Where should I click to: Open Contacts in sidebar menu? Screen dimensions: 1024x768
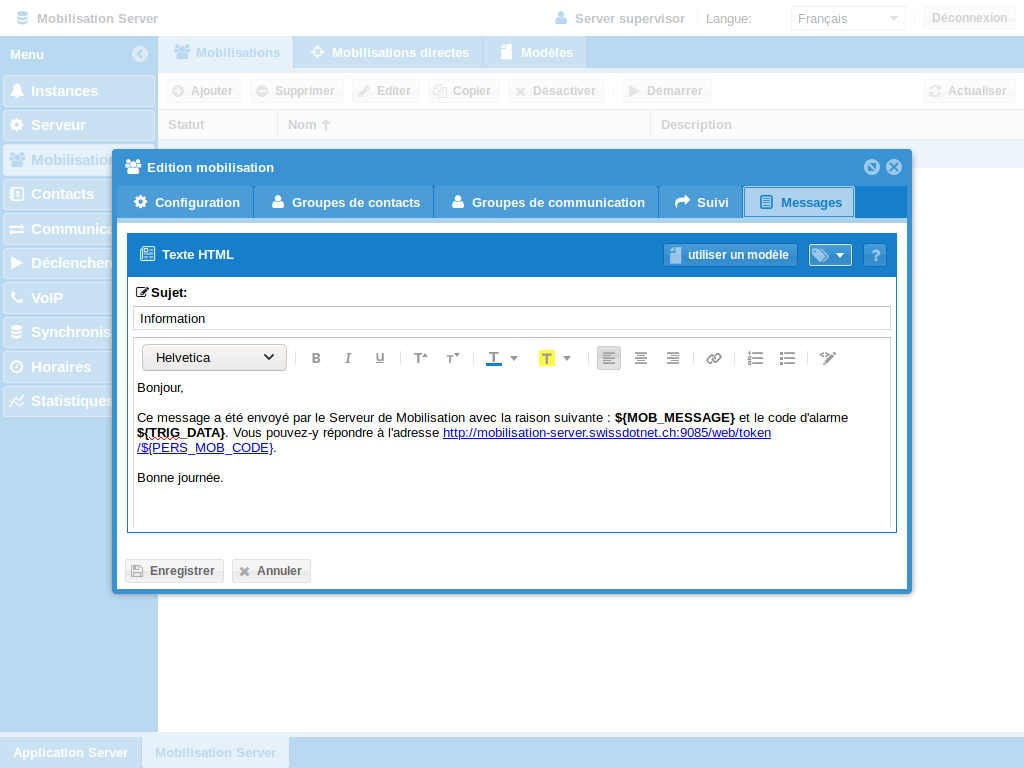[58, 194]
